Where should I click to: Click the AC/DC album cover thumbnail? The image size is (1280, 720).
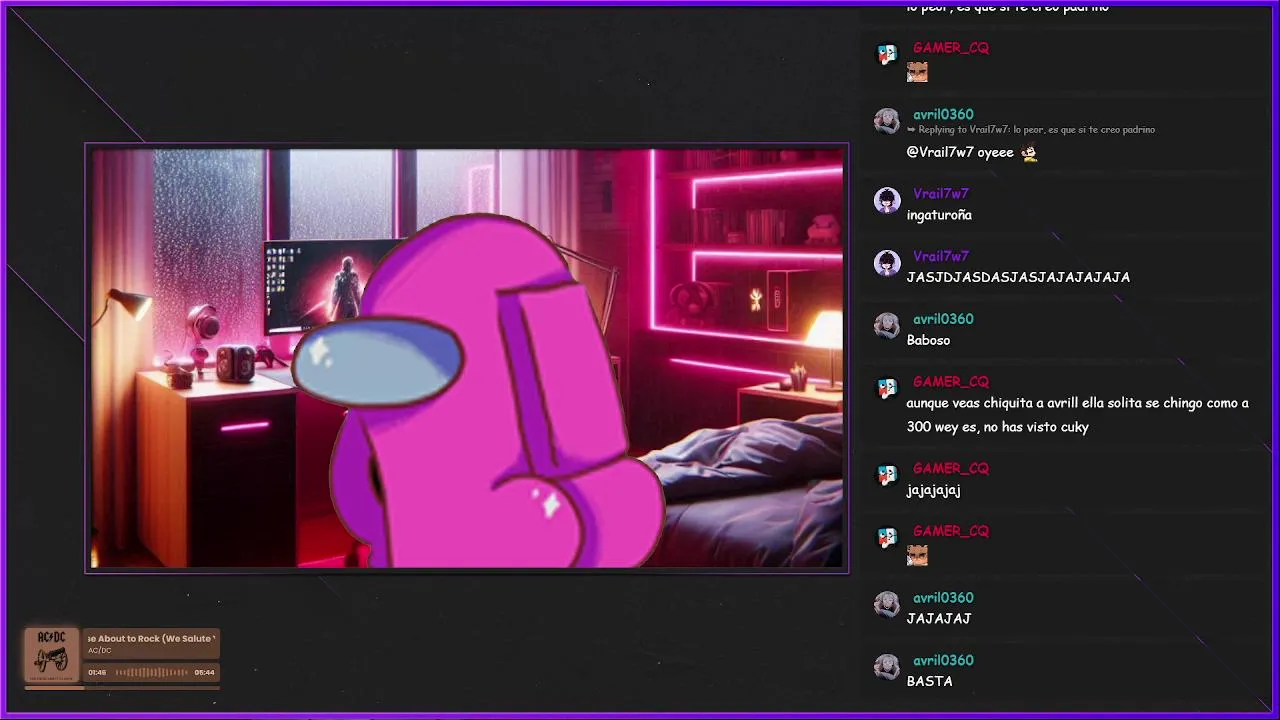point(51,655)
